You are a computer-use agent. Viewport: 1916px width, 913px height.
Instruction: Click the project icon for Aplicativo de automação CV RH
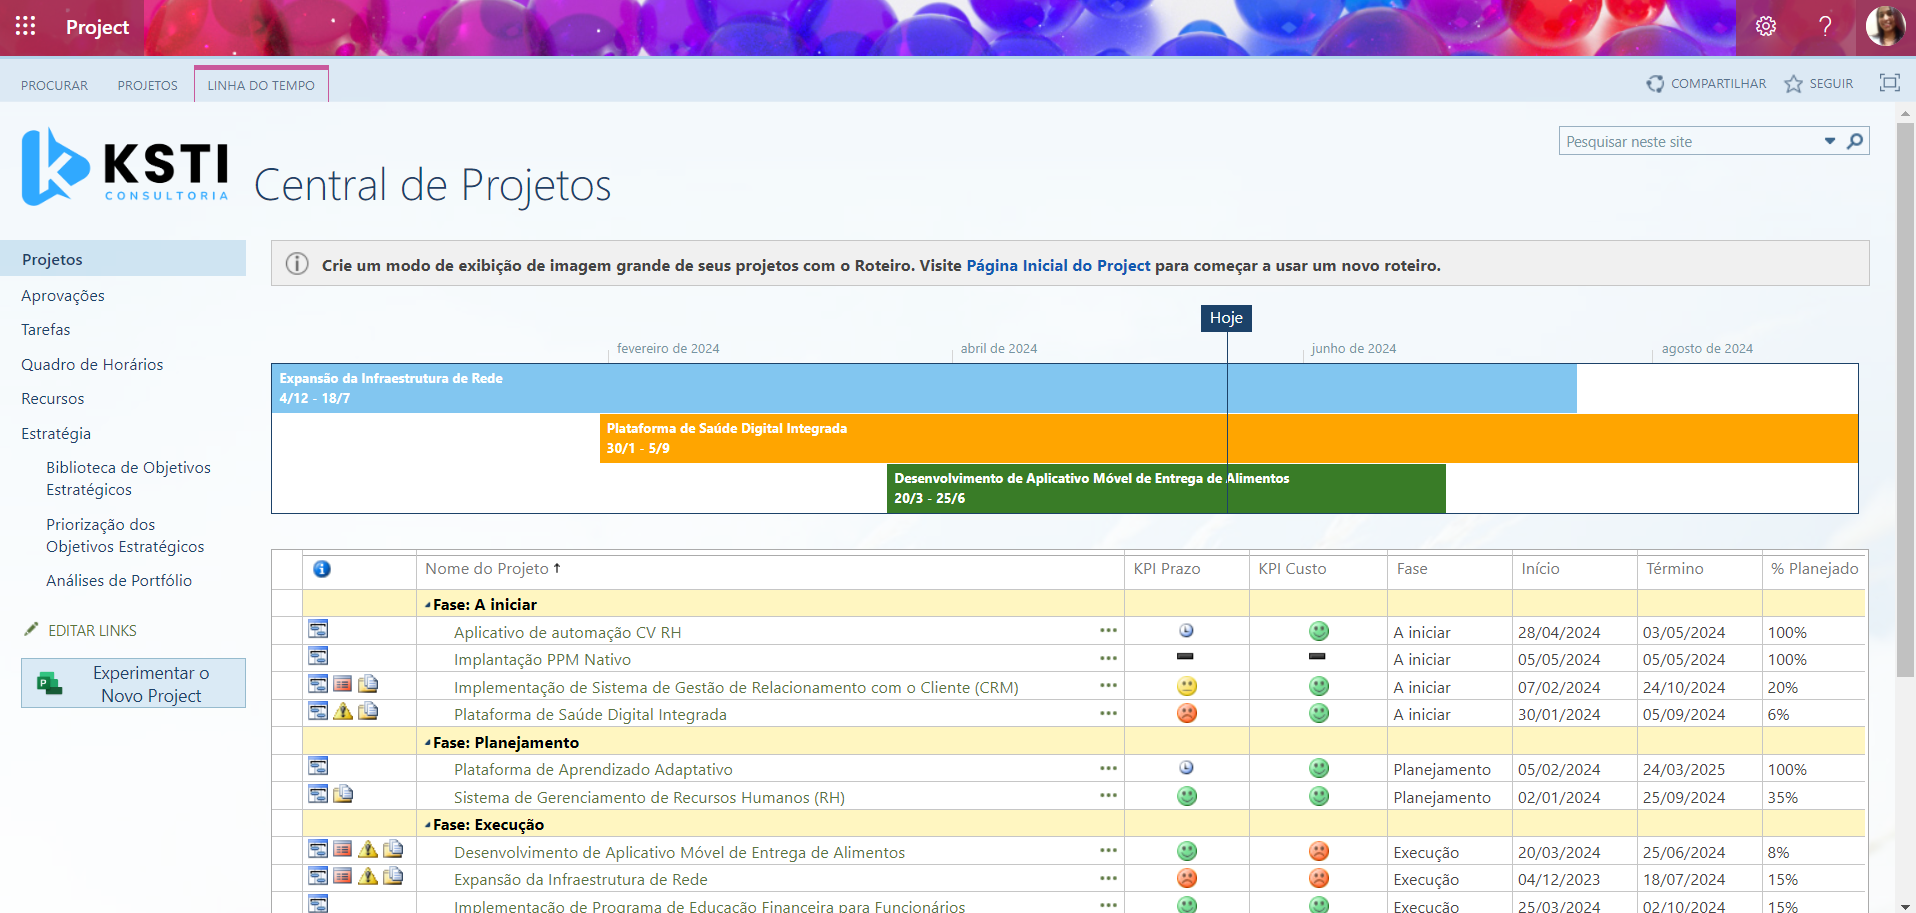click(x=318, y=630)
